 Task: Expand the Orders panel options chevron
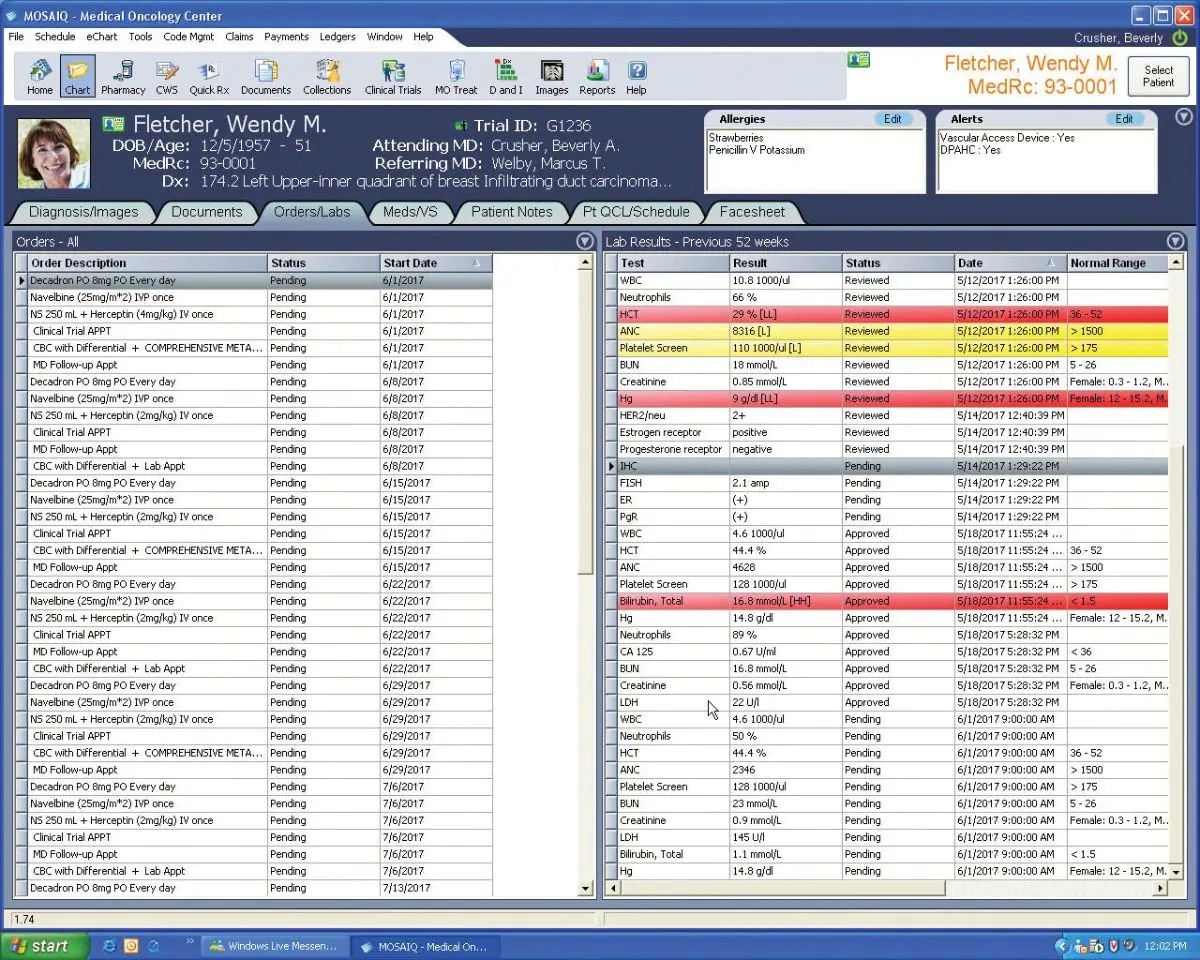coord(584,241)
